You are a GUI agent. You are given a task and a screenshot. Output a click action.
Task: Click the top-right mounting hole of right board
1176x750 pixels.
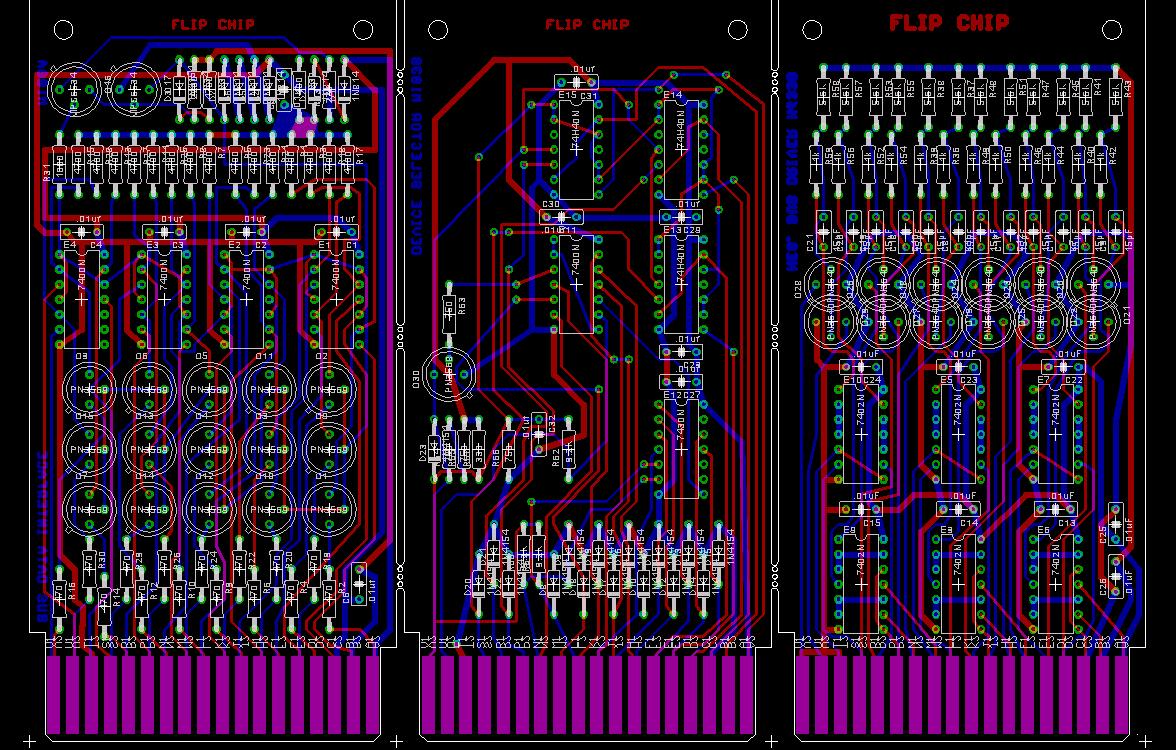point(1112,30)
